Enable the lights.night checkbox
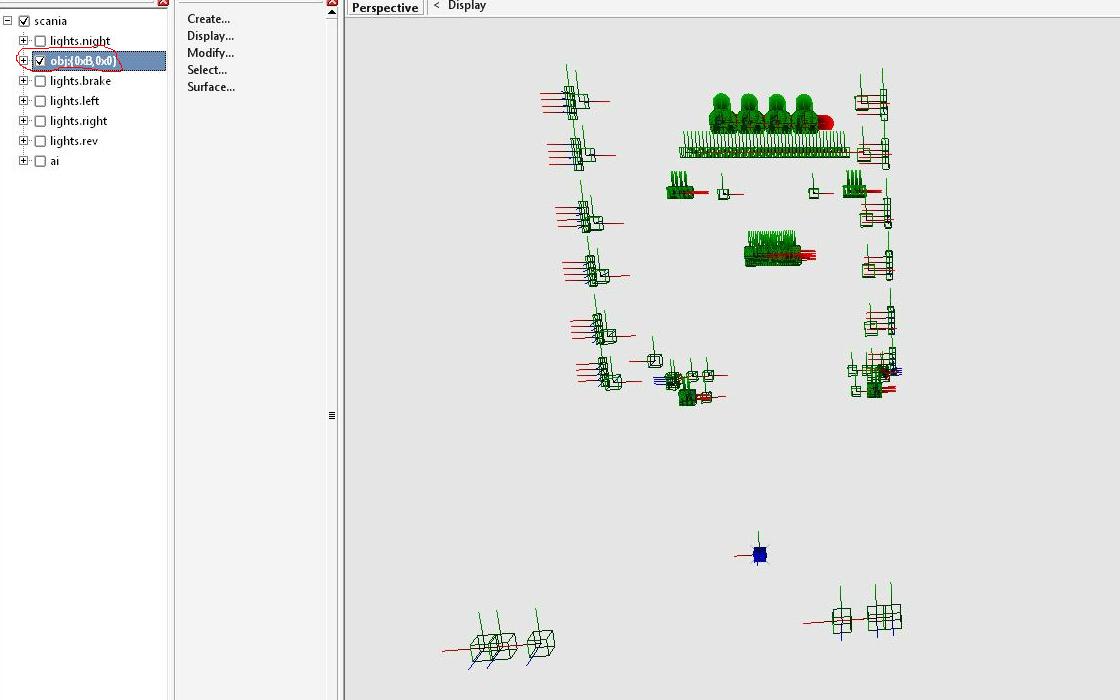1120x700 pixels. coord(40,41)
